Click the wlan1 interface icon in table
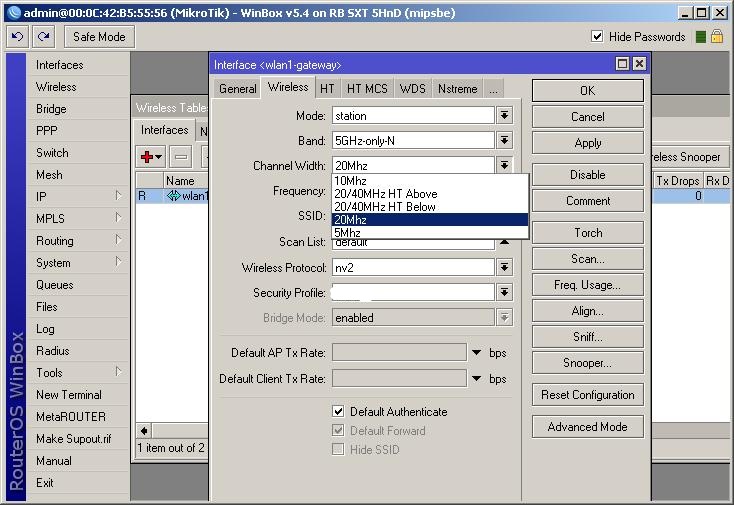The width and height of the screenshot is (734, 505). (x=174, y=196)
